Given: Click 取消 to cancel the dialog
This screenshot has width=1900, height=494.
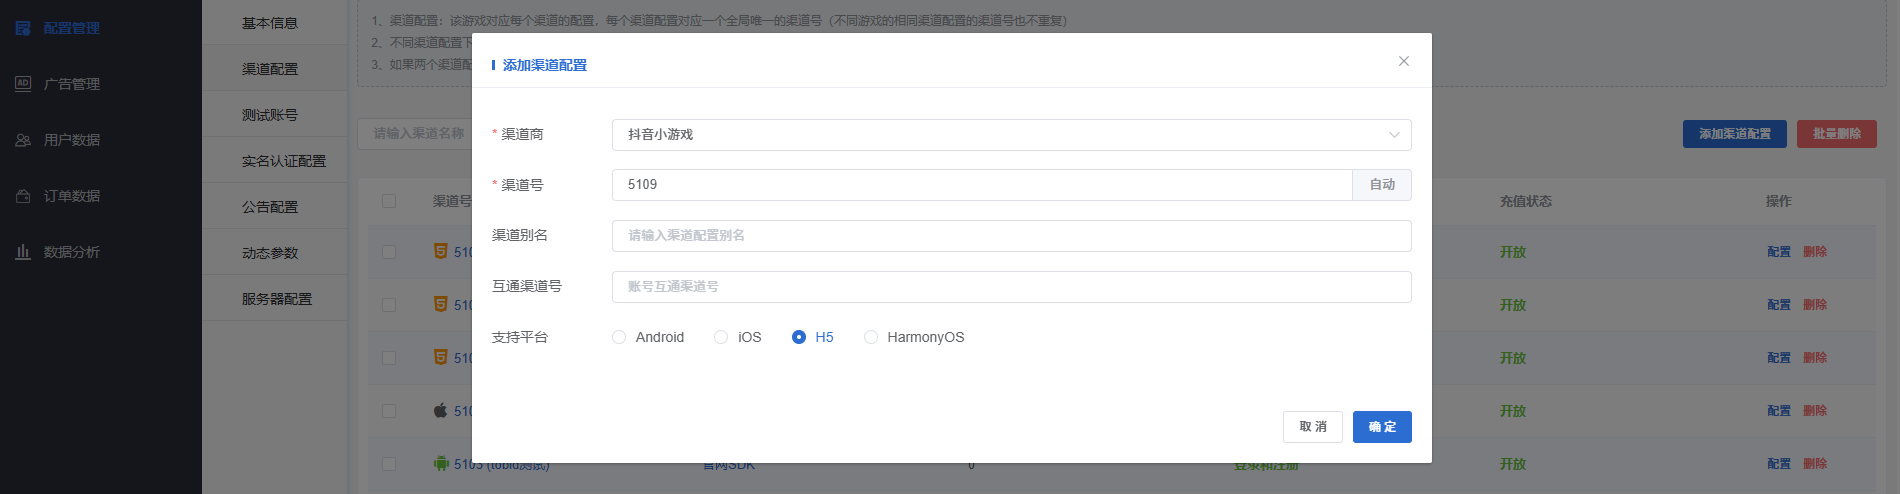Looking at the screenshot, I should pos(1313,427).
